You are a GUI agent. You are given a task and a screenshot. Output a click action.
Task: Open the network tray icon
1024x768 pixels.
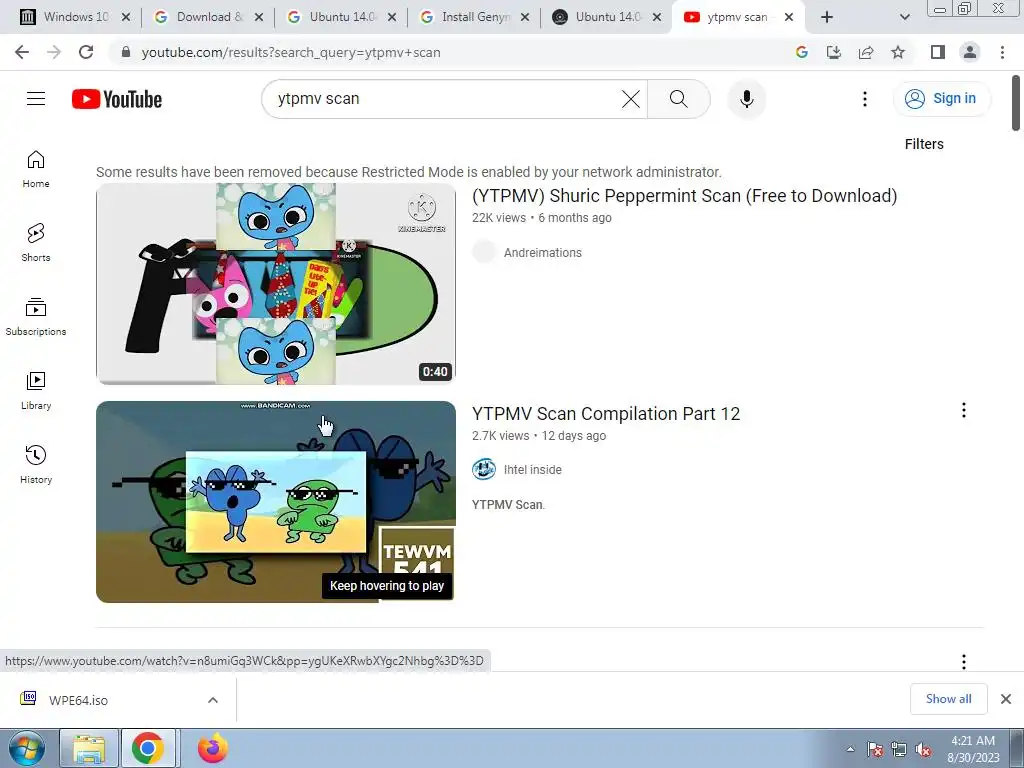tap(899, 749)
